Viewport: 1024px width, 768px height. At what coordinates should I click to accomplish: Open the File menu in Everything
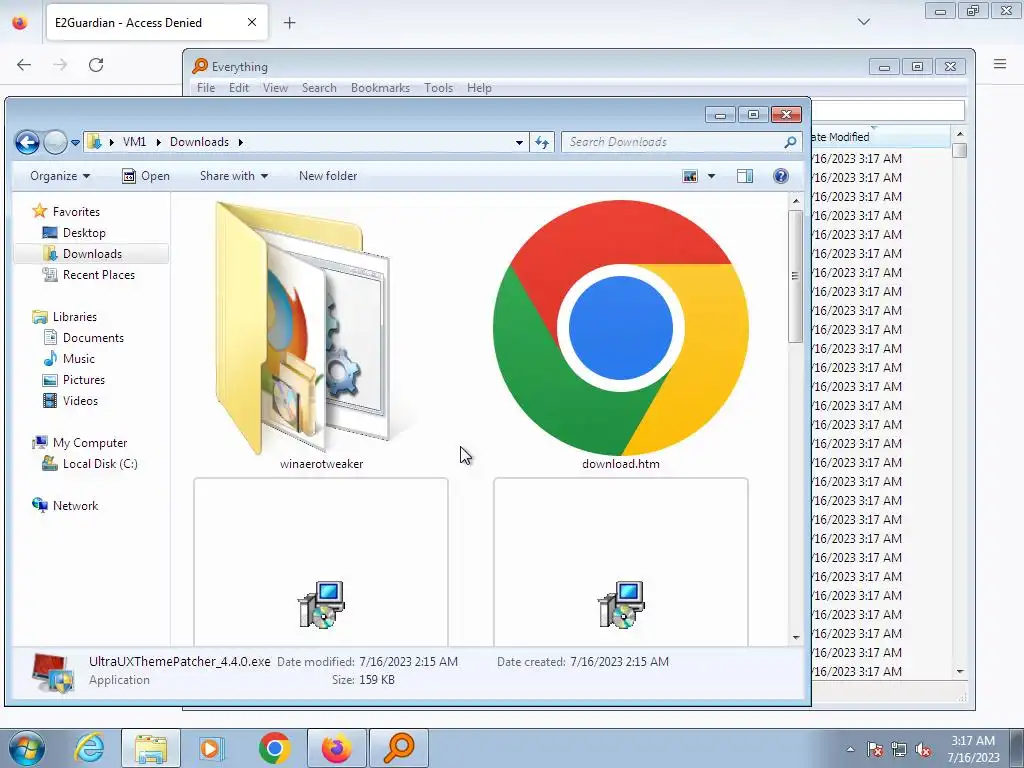[x=206, y=88]
